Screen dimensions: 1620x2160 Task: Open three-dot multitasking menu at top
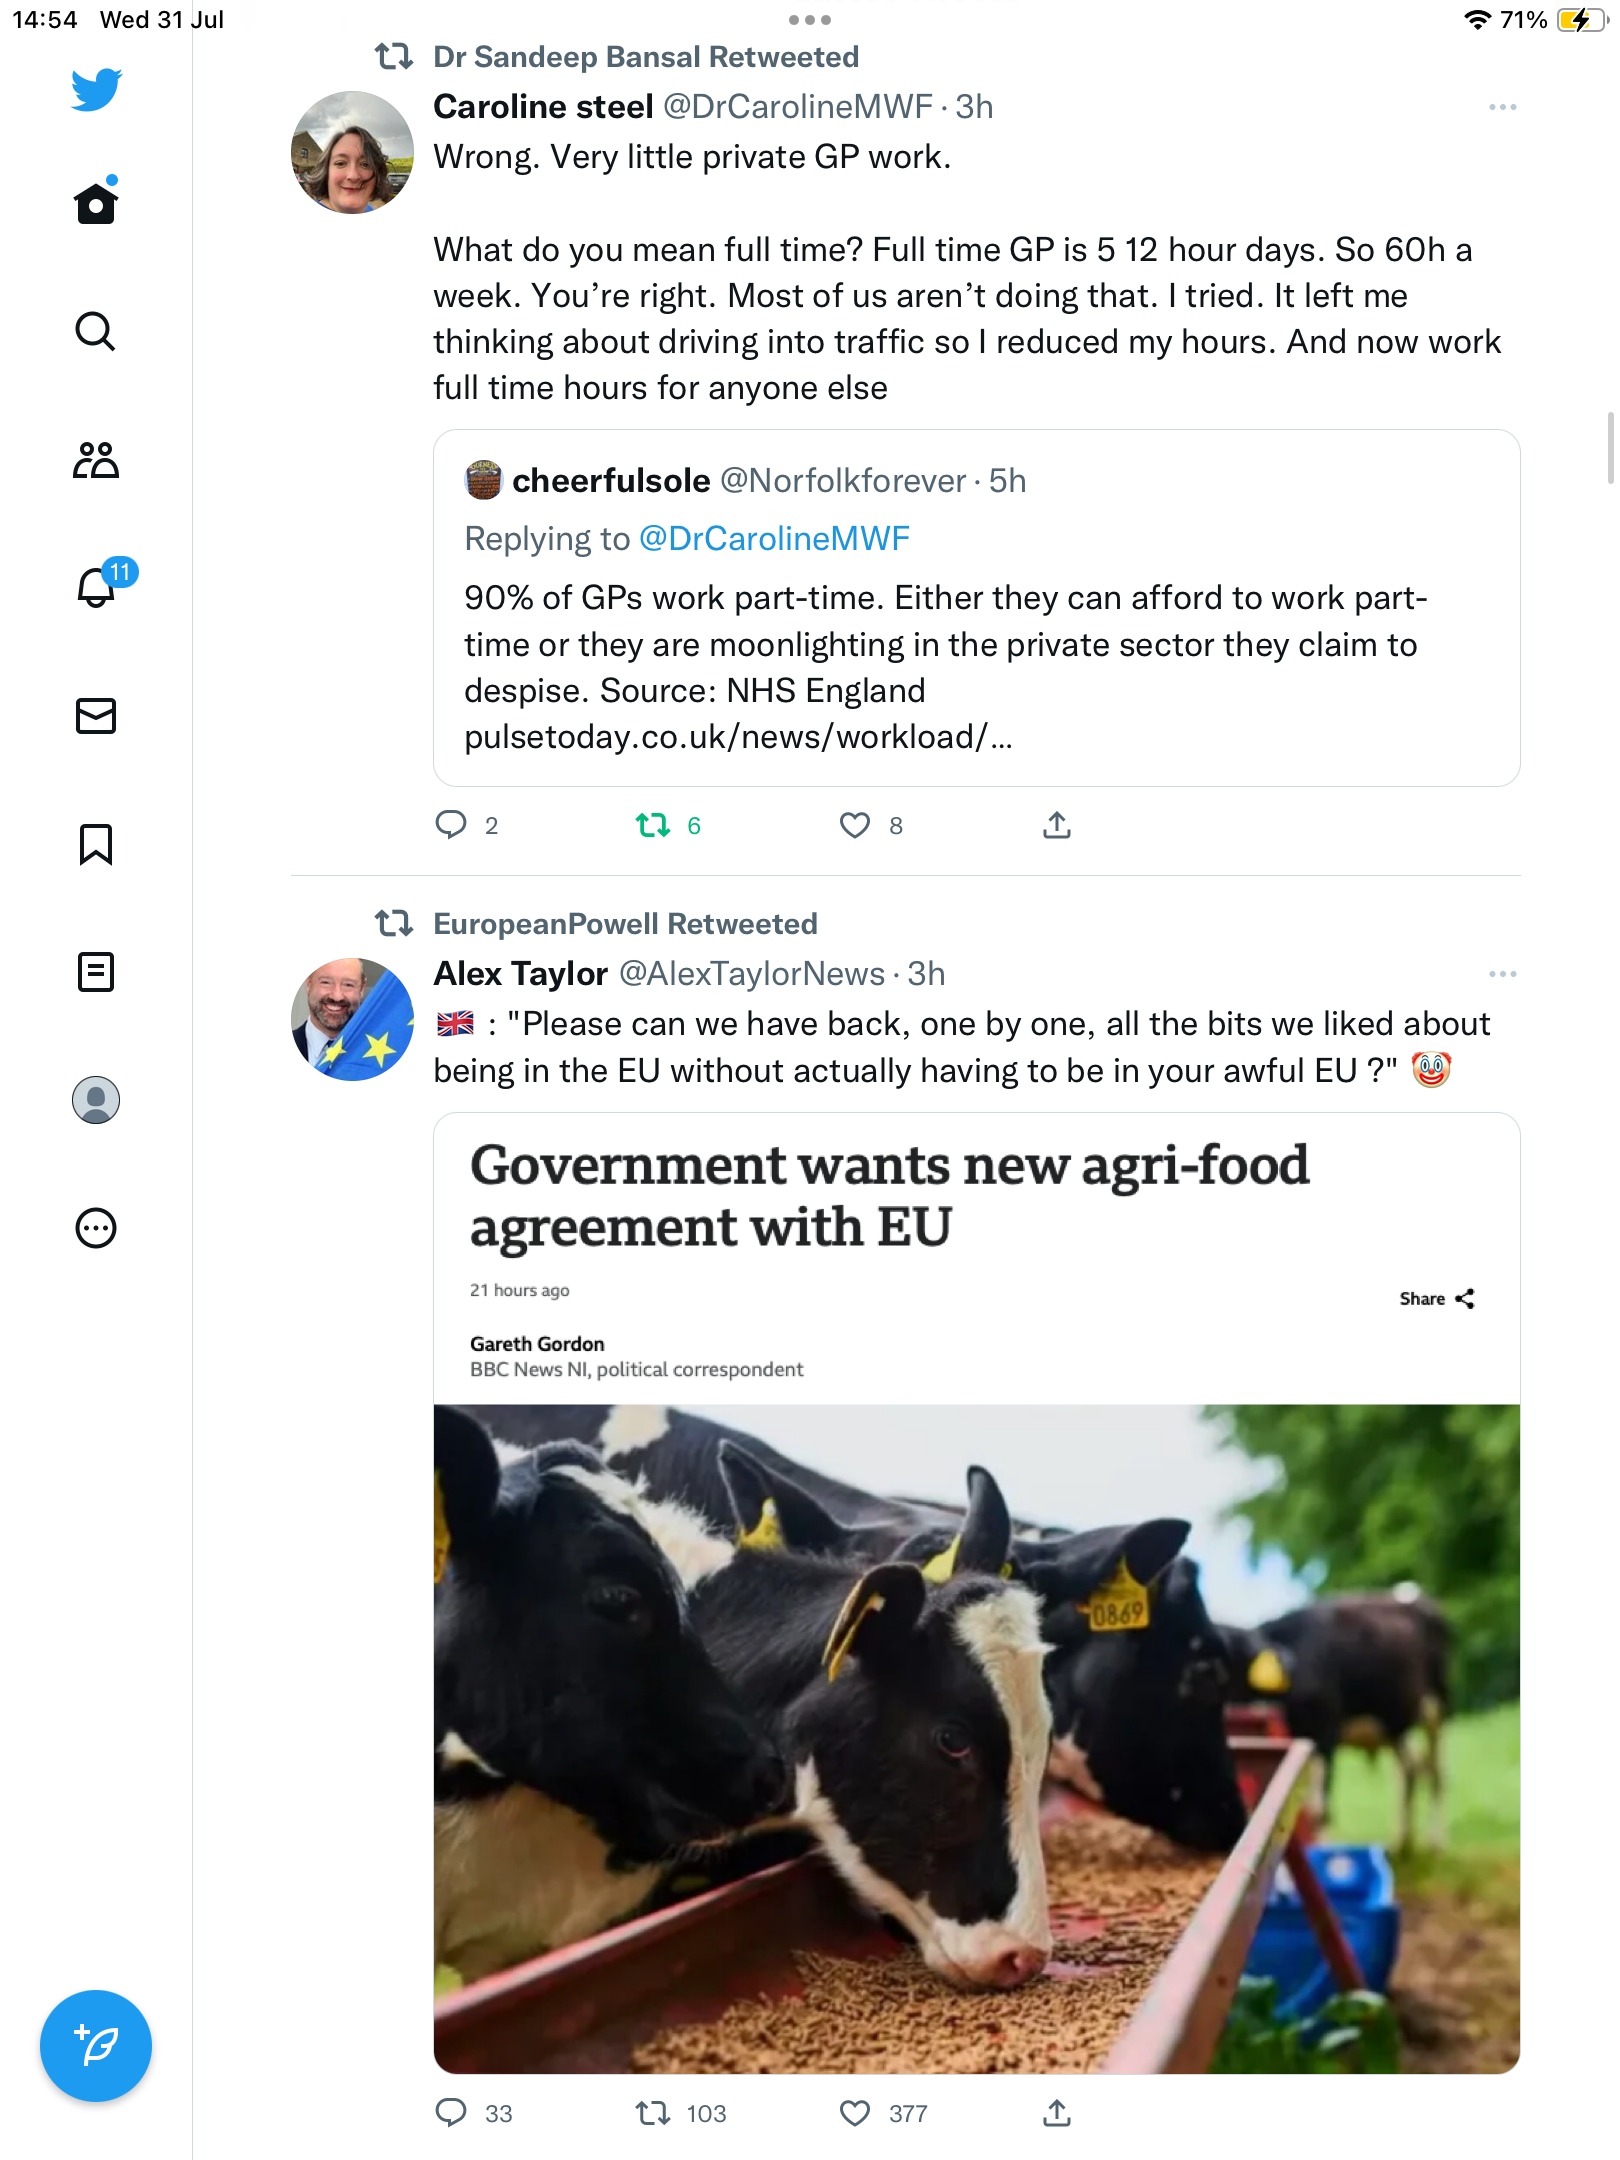[x=810, y=20]
